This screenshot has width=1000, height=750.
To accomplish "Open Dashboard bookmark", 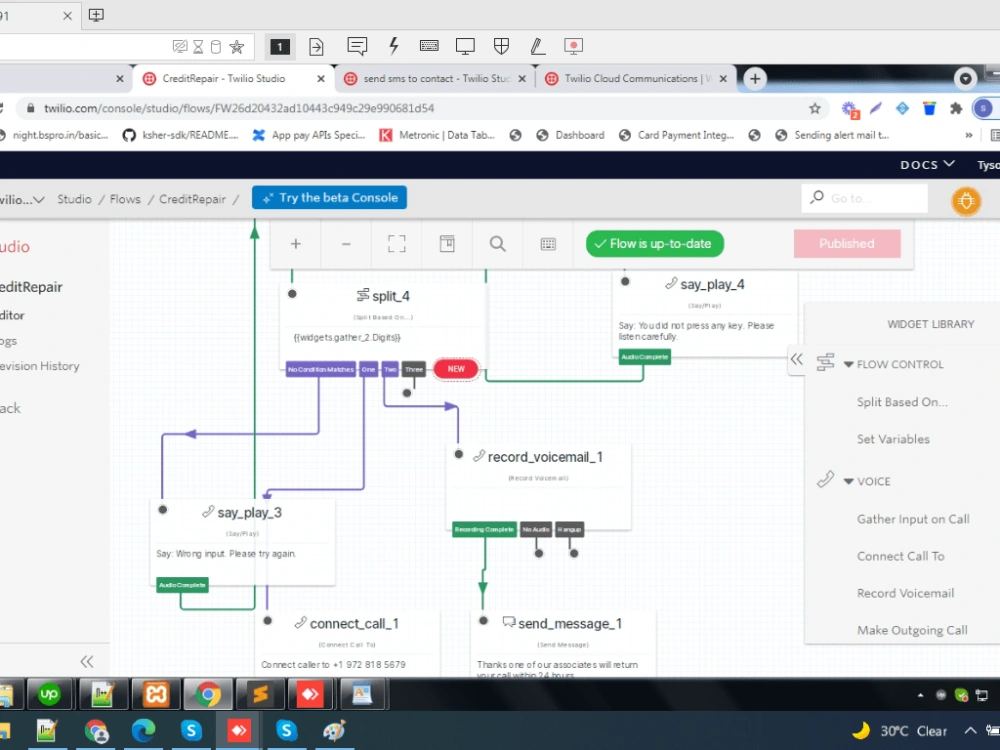I will click(x=570, y=135).
